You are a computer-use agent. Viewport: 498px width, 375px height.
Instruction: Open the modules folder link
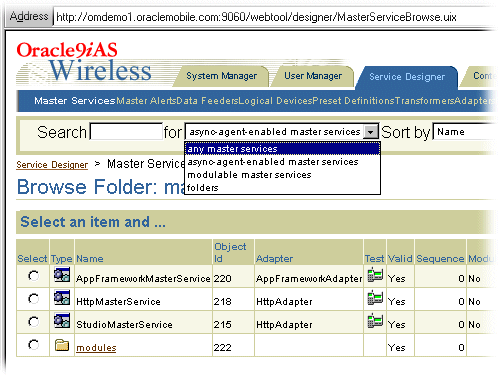click(96, 348)
